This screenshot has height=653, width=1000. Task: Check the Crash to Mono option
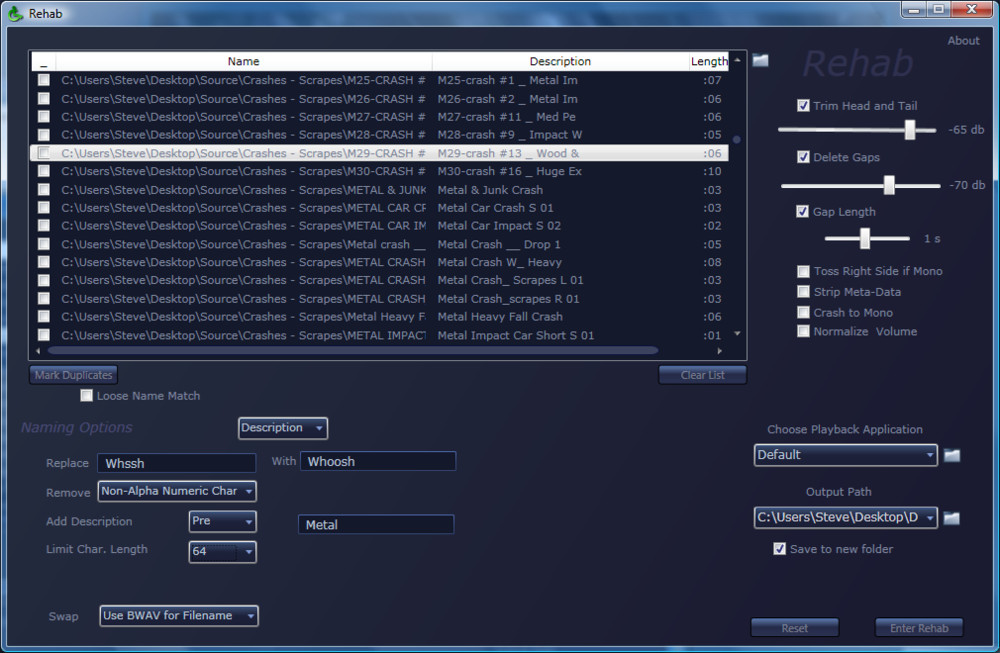tap(804, 312)
